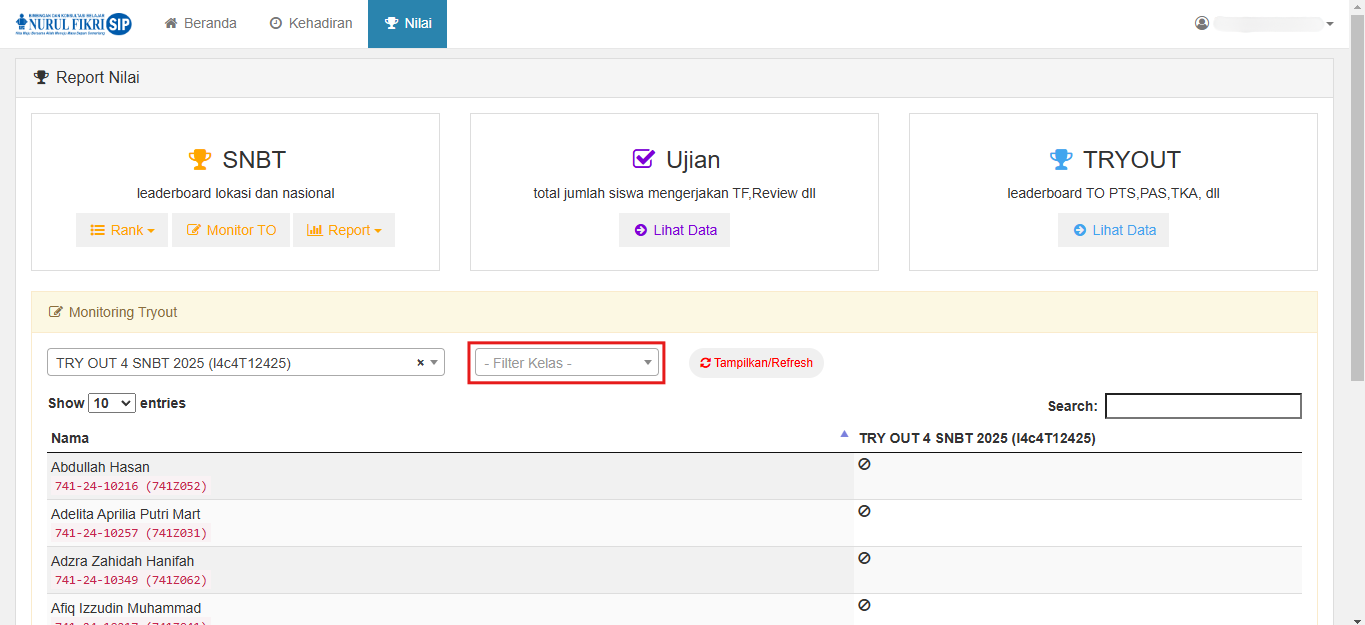
Task: Open Lihat Data under Ujian
Action: click(674, 230)
